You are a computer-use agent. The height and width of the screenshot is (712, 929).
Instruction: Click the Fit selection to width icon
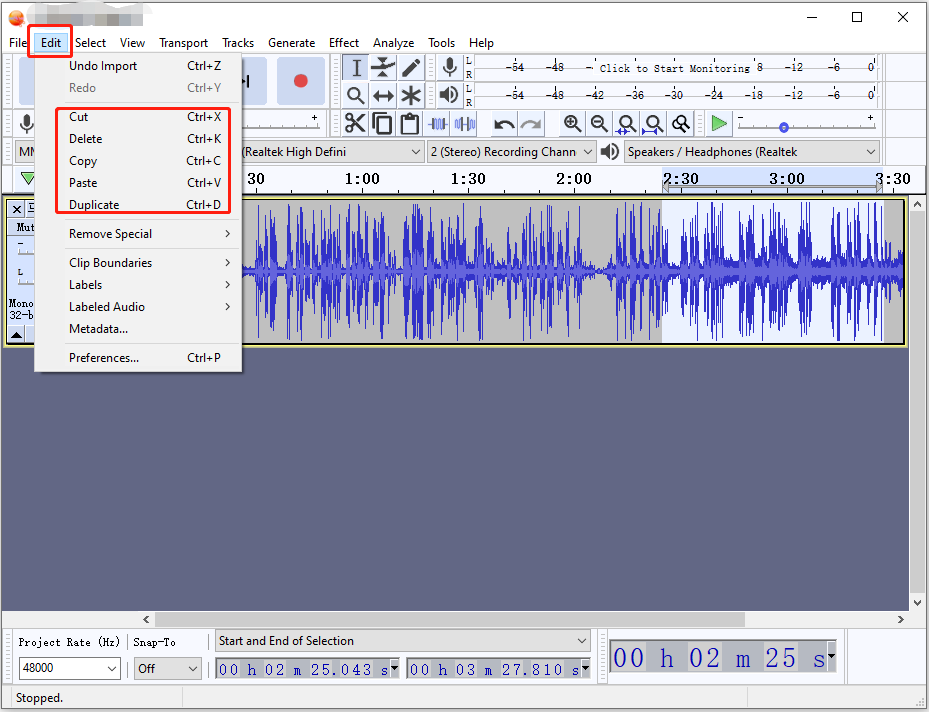point(626,124)
